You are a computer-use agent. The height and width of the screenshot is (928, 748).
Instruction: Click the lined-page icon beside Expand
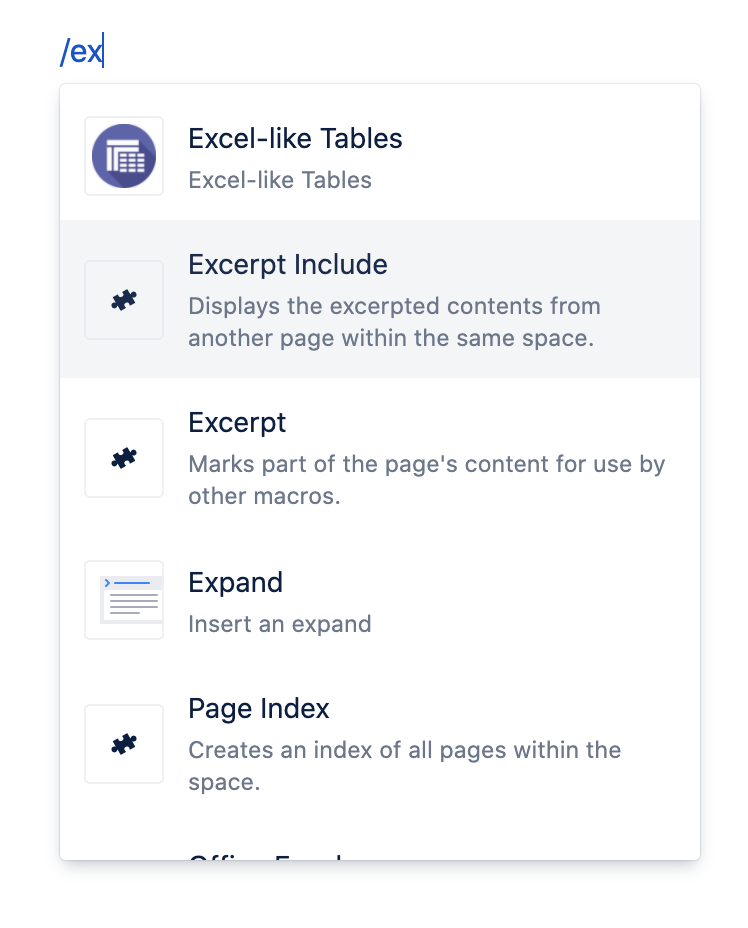123,600
